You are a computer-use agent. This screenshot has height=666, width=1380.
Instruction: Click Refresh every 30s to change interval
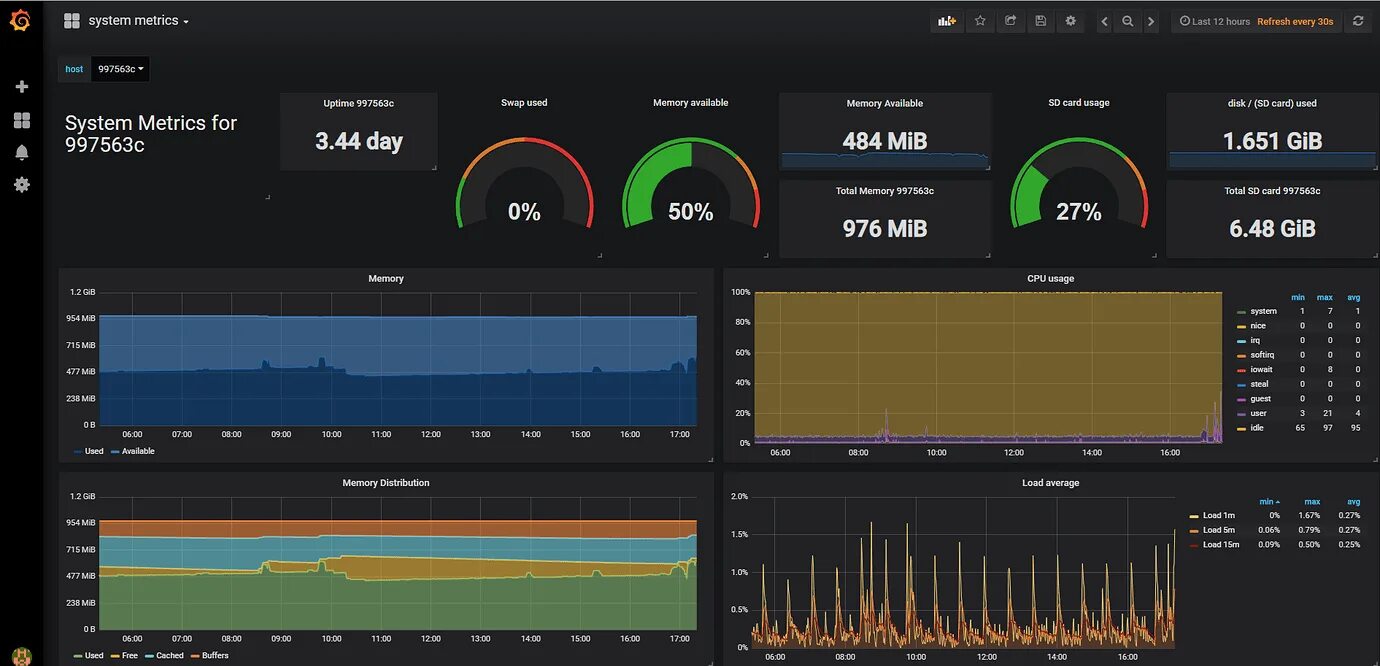pos(1294,20)
